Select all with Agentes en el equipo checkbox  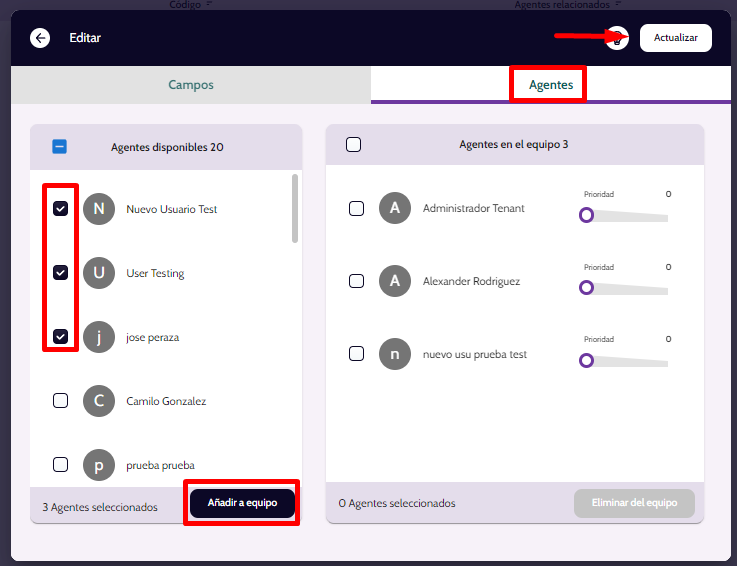[x=353, y=144]
